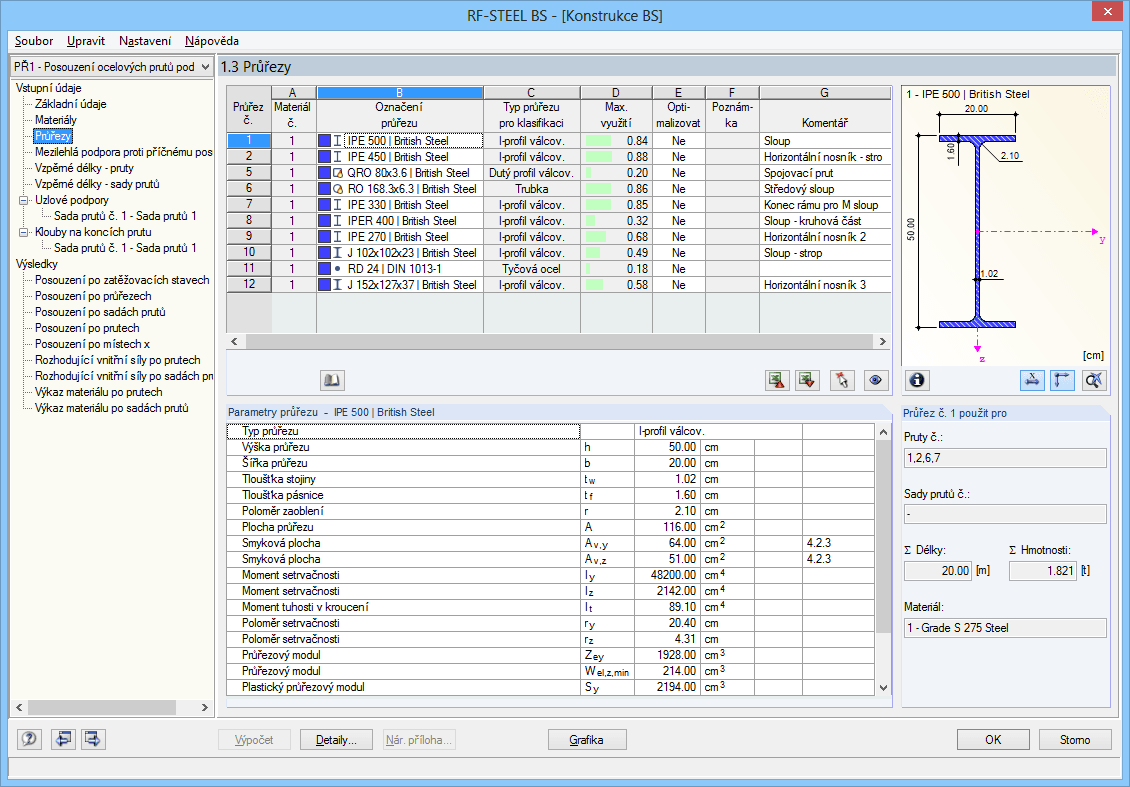Click the Detaily... button
1130x787 pixels.
337,739
